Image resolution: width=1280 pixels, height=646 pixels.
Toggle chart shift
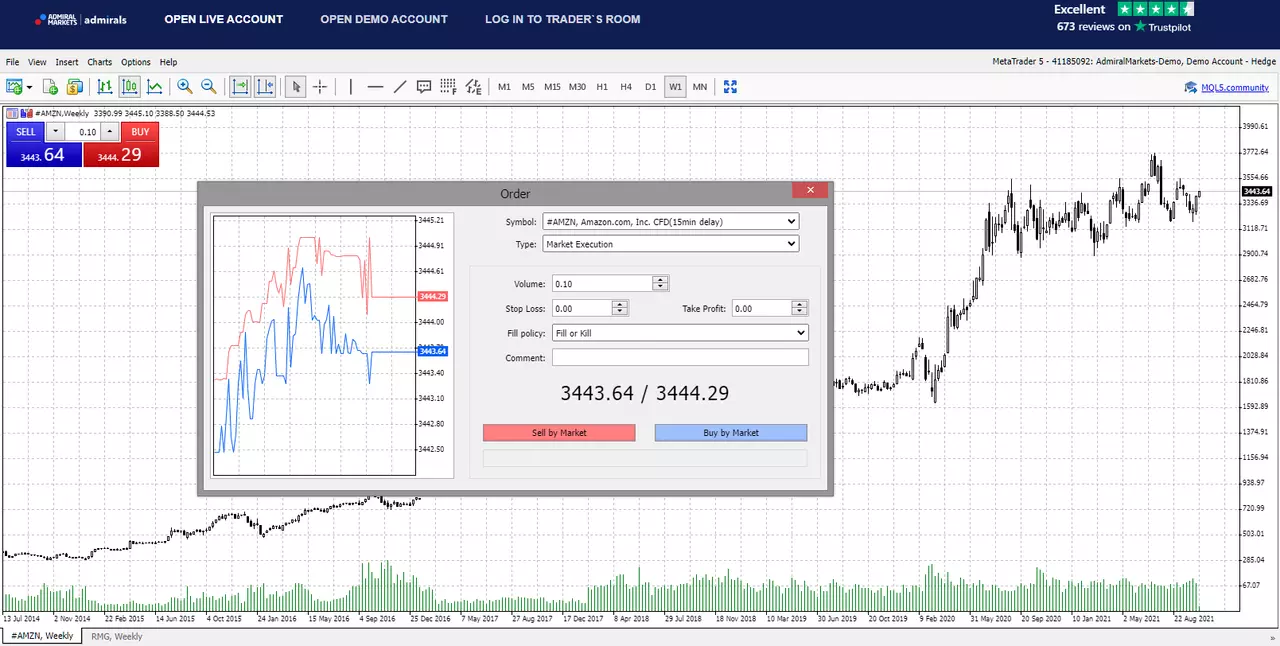tap(265, 87)
